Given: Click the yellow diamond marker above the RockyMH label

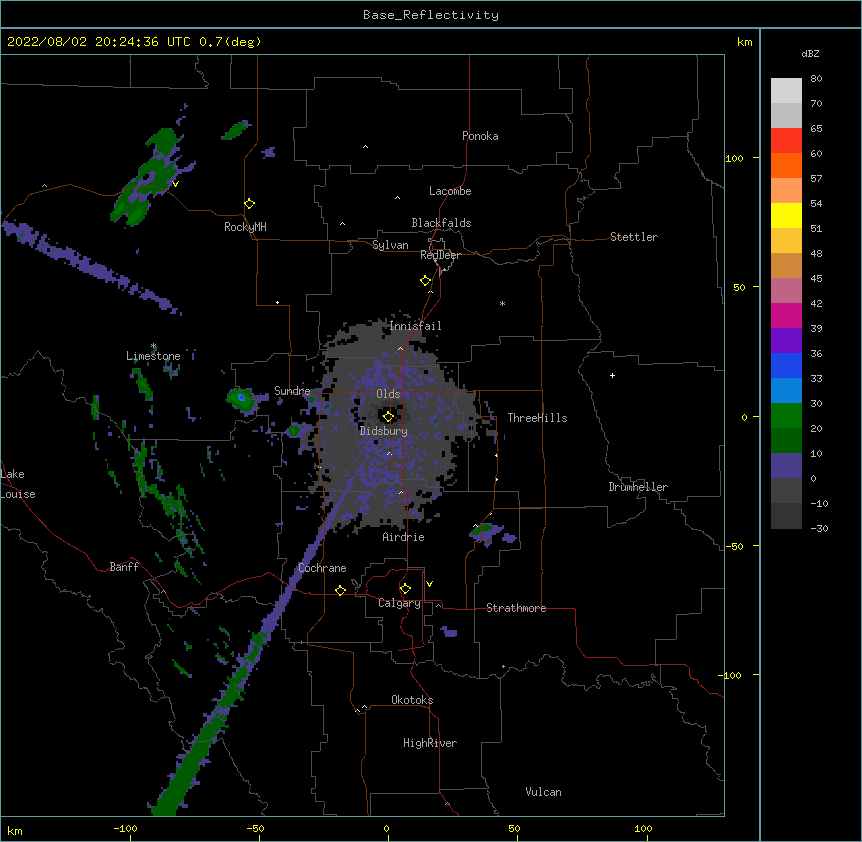Looking at the screenshot, I should pos(250,203).
